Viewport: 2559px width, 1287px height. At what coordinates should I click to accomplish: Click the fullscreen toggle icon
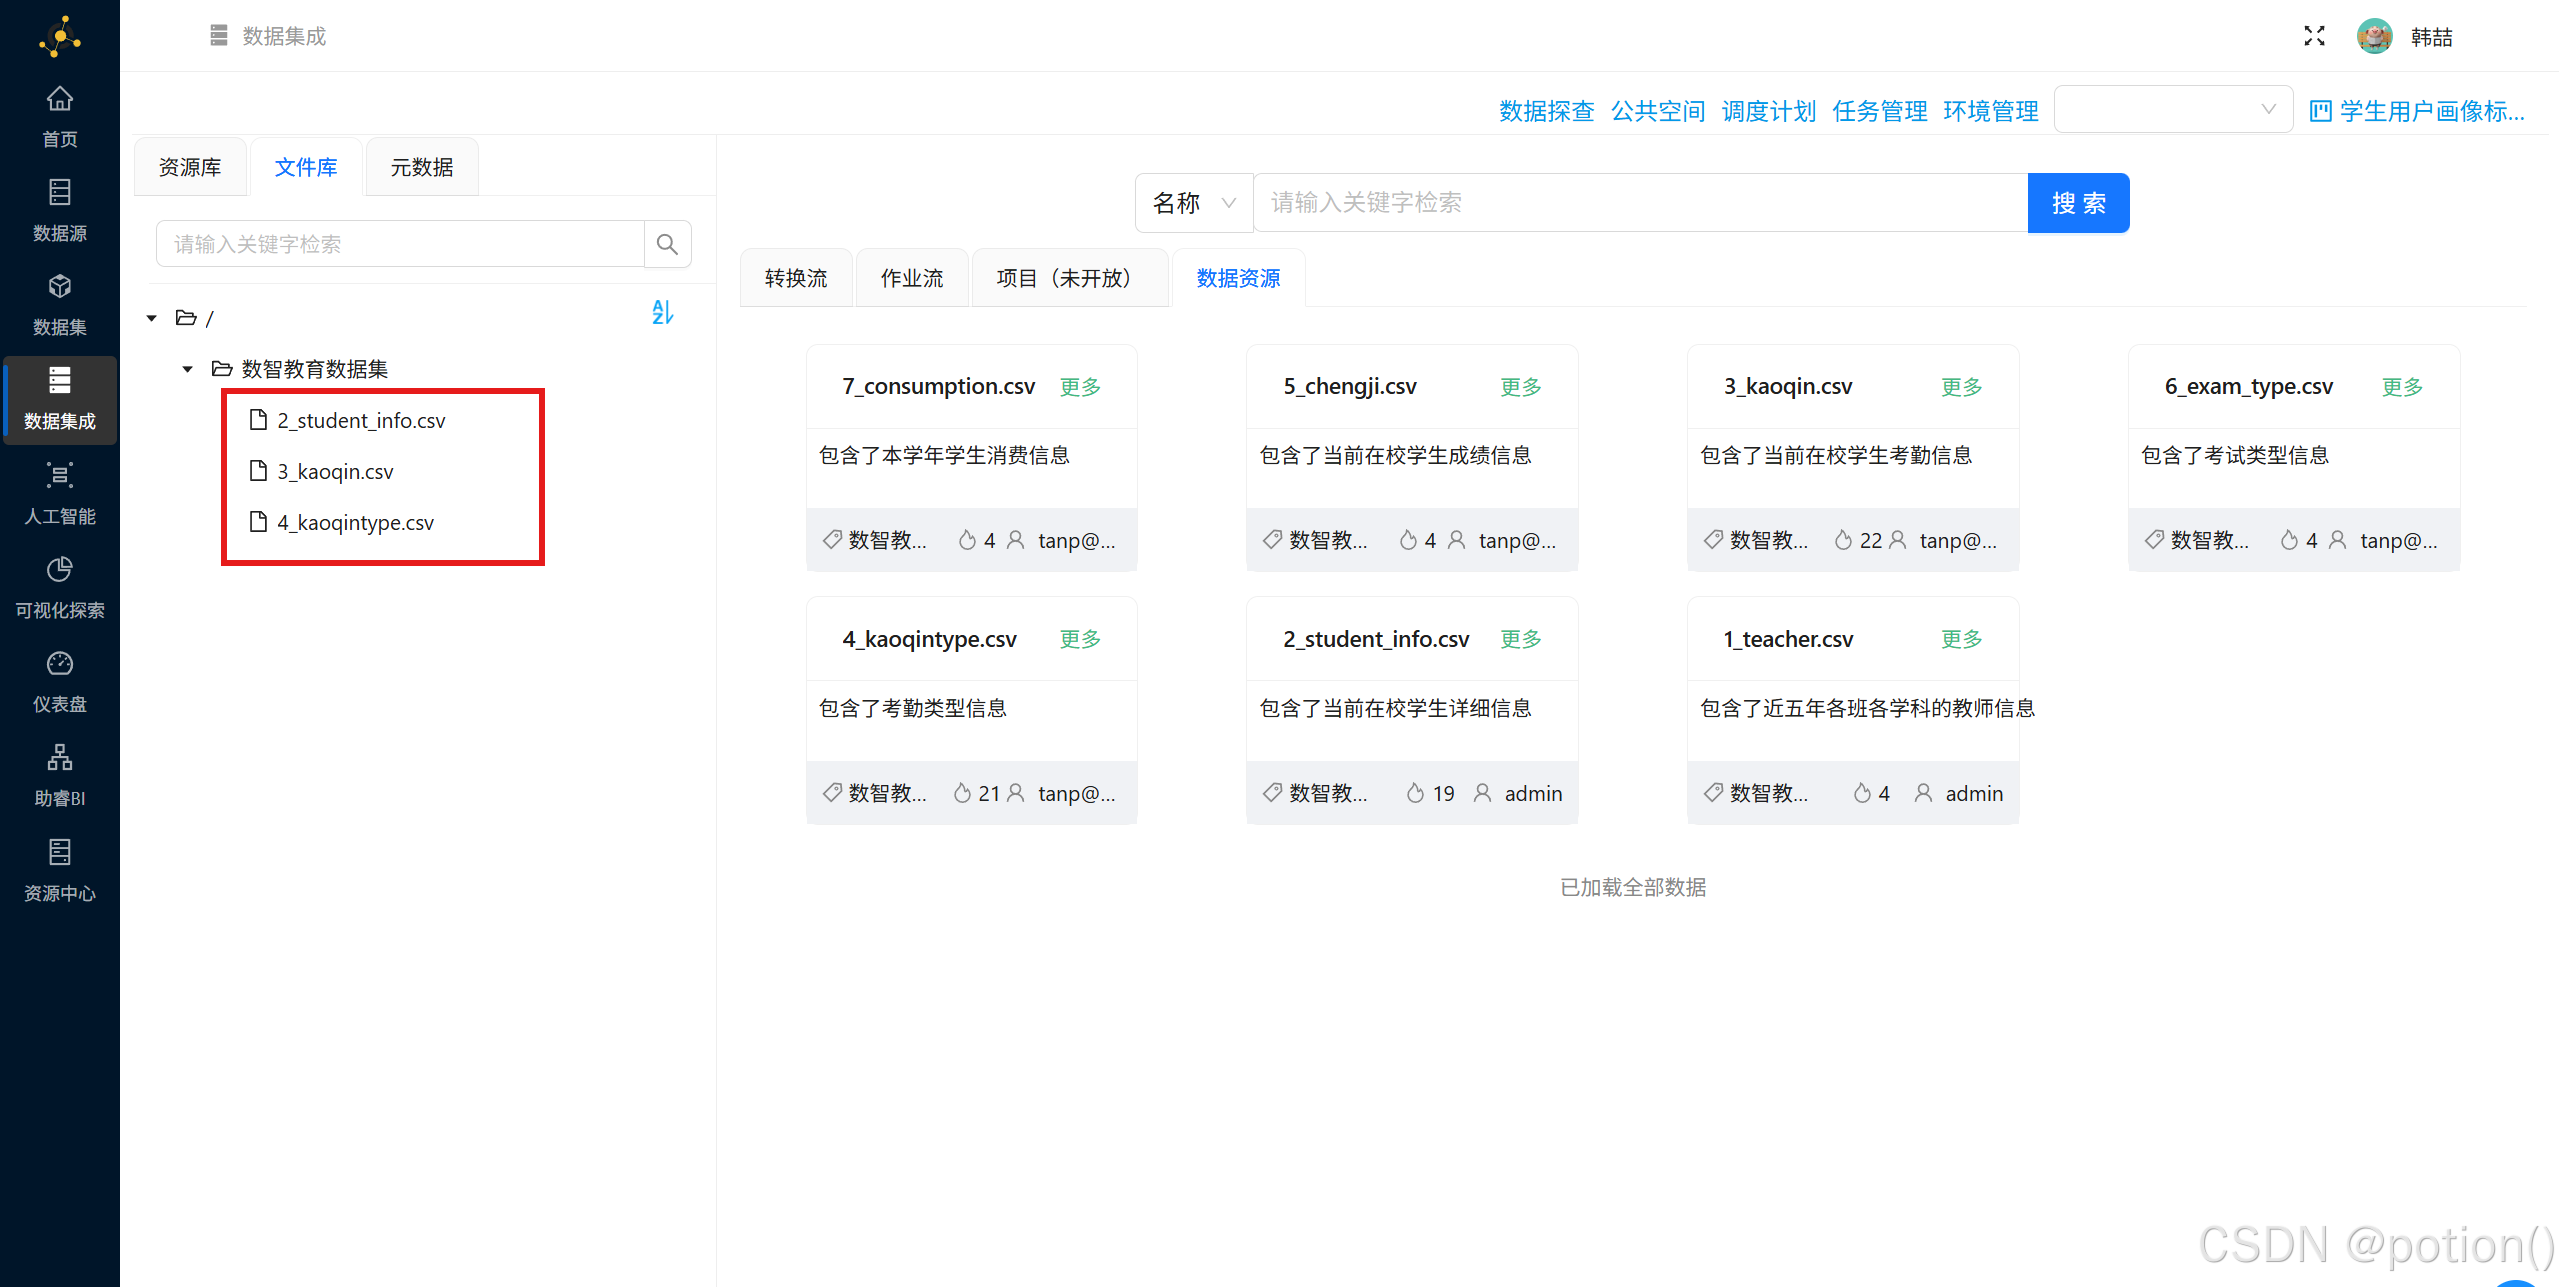coord(2314,36)
